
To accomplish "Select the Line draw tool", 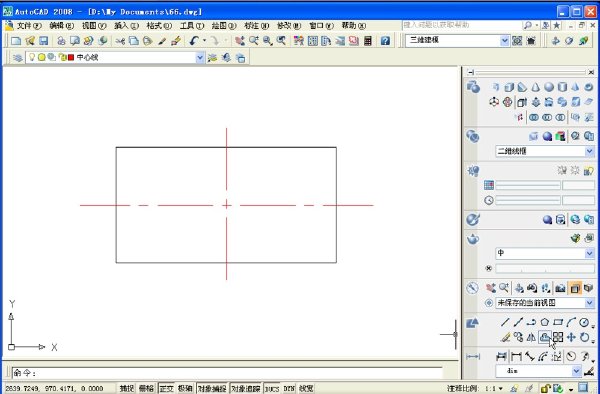I will pyautogui.click(x=505, y=322).
